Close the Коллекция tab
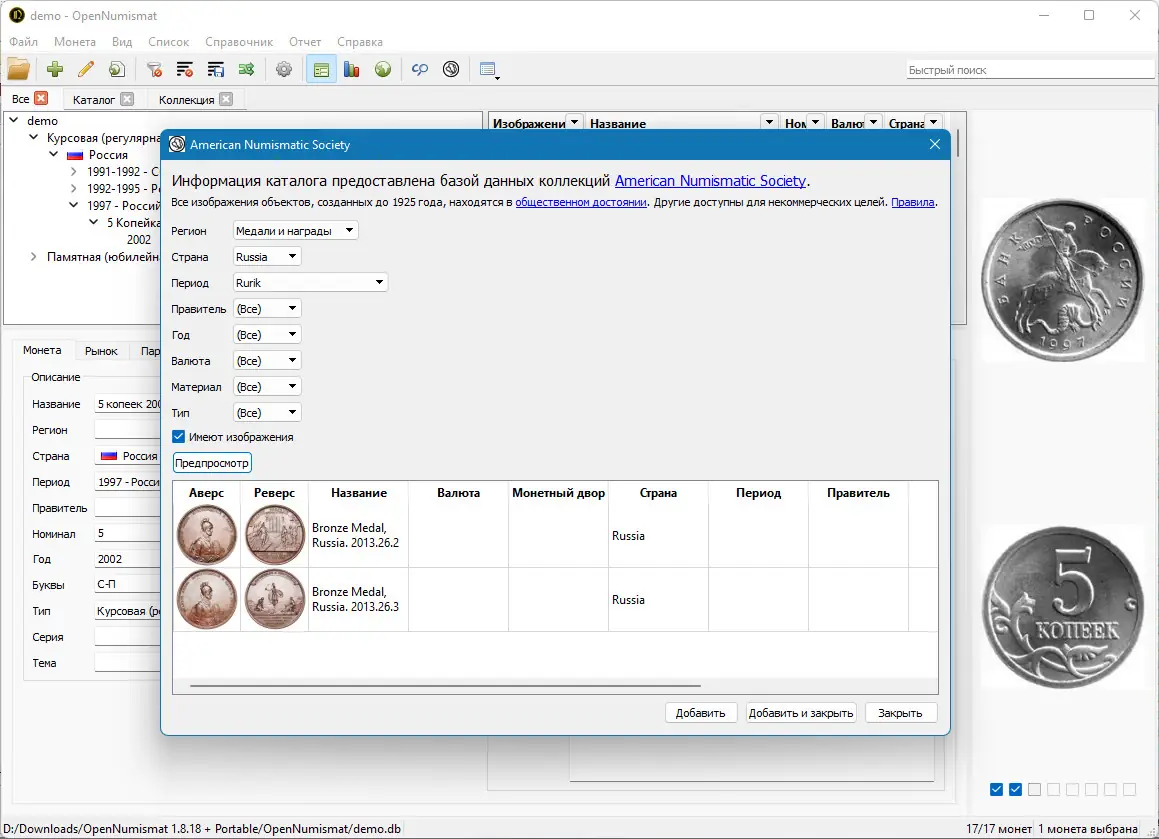Image resolution: width=1159 pixels, height=839 pixels. pyautogui.click(x=226, y=99)
